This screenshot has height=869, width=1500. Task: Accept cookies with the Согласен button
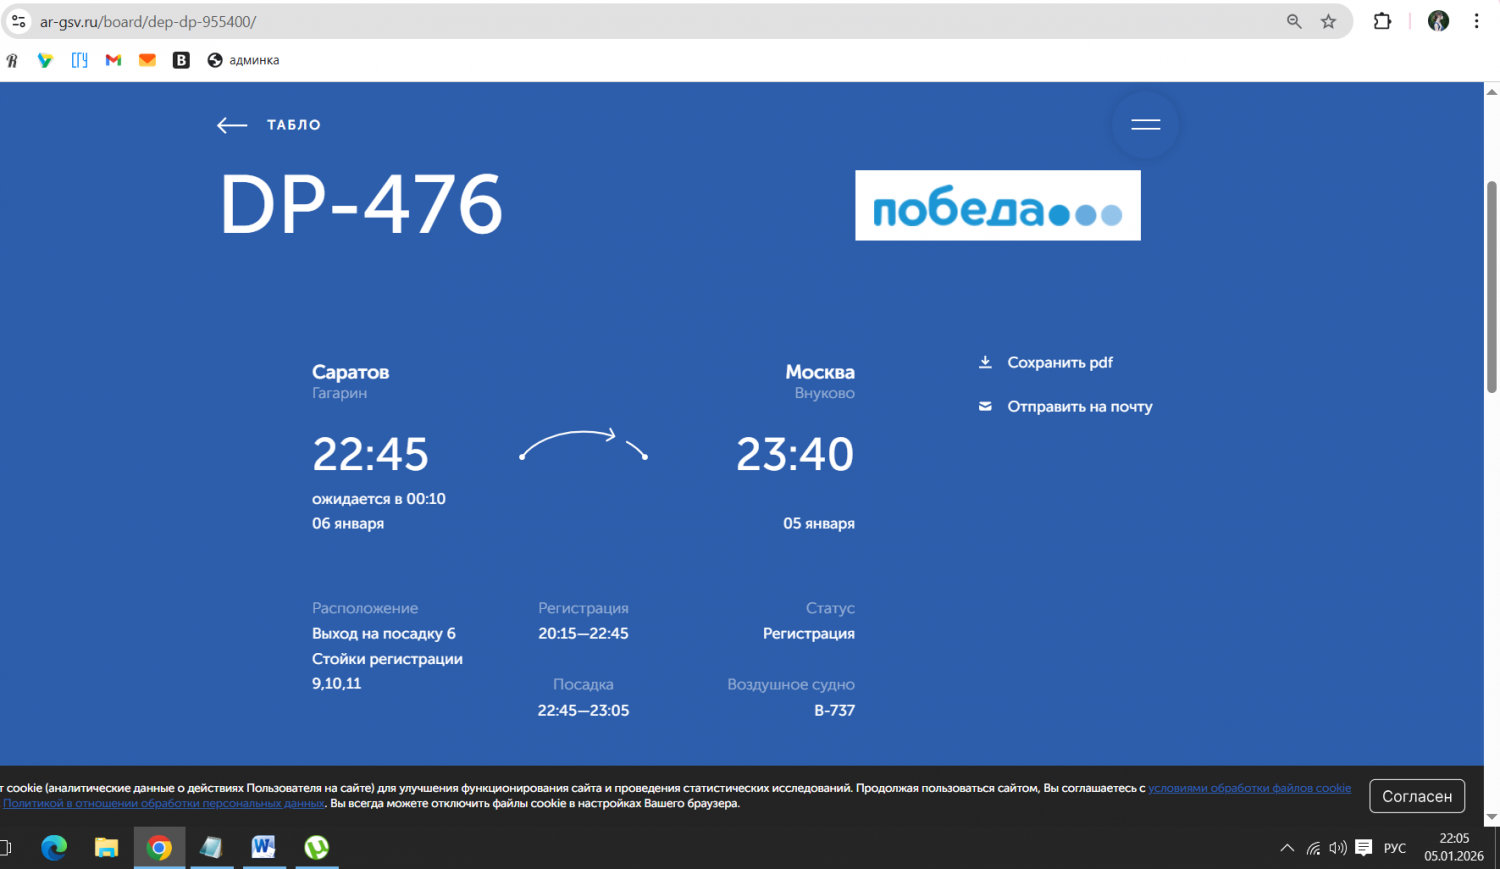click(1416, 796)
